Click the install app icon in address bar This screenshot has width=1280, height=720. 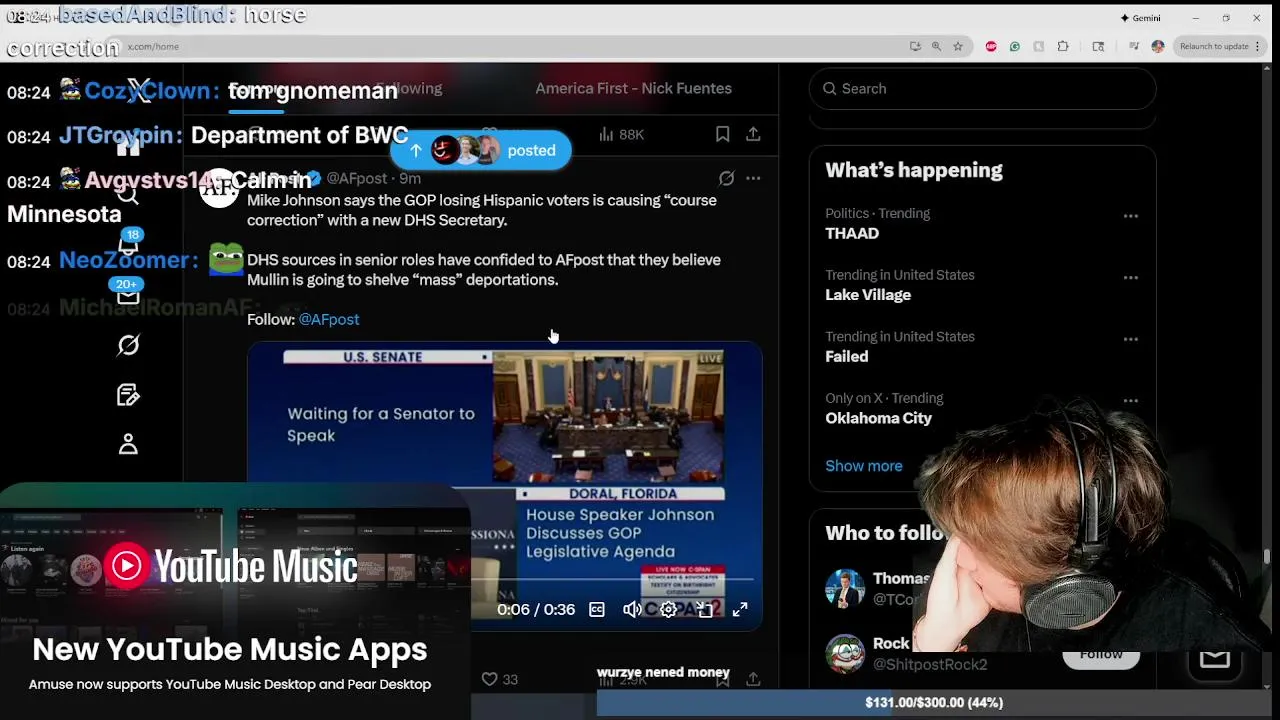(x=915, y=46)
